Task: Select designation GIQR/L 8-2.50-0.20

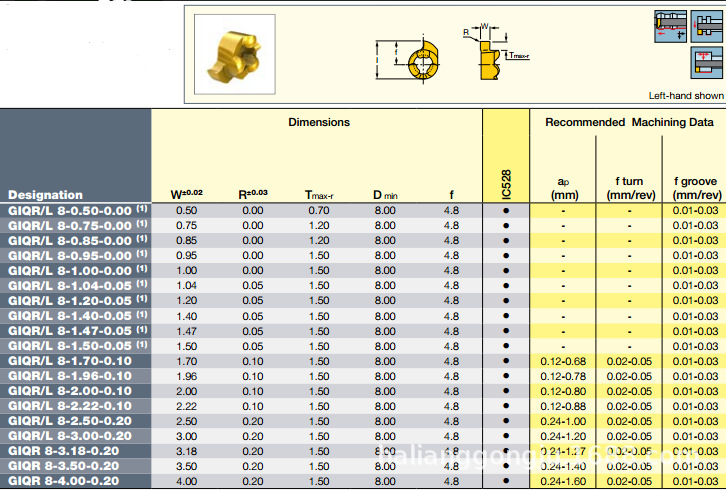Action: [x=70, y=421]
